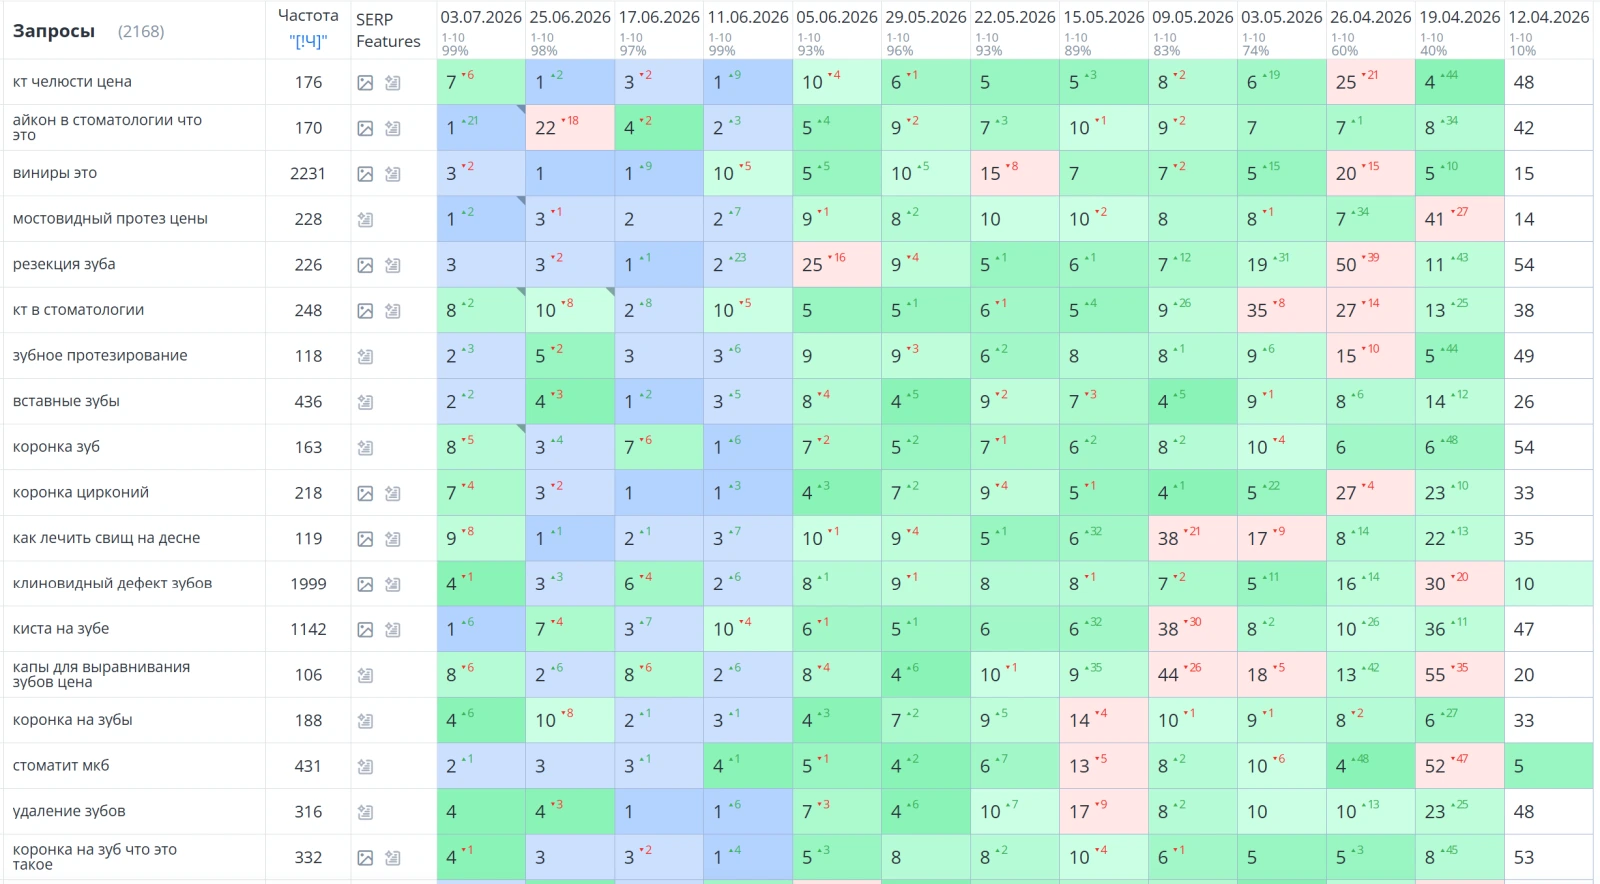Click the 'Частота' column header
Screen dimensions: 1600x884
tap(308, 15)
